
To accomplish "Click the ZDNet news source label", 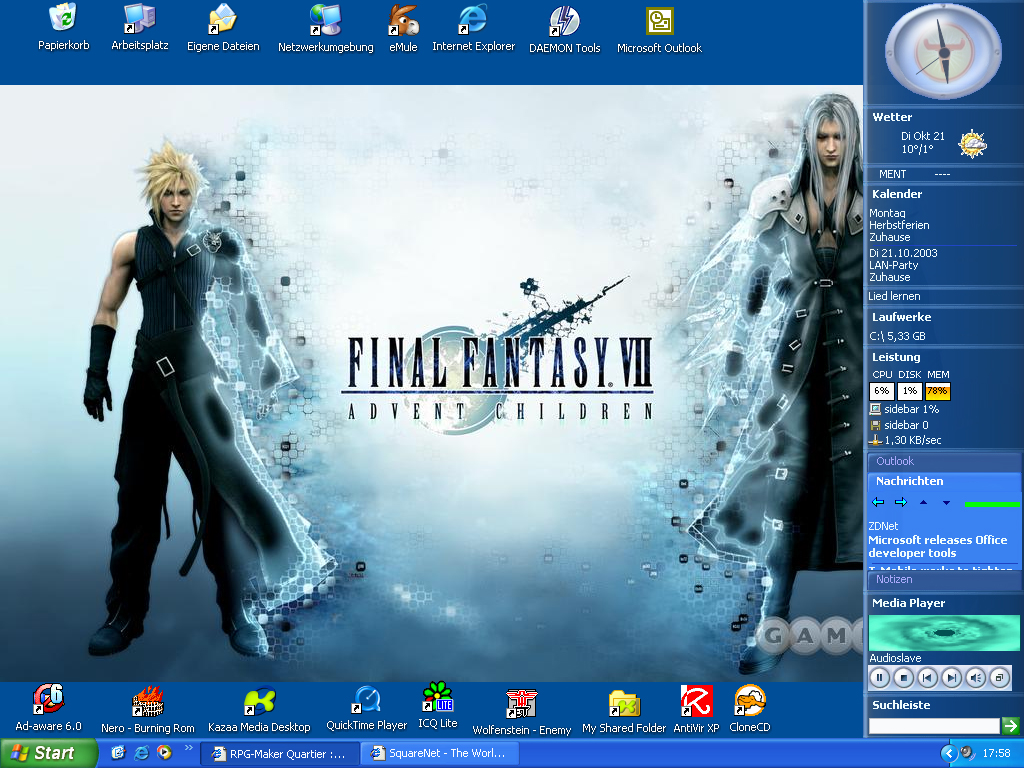I will [x=883, y=526].
